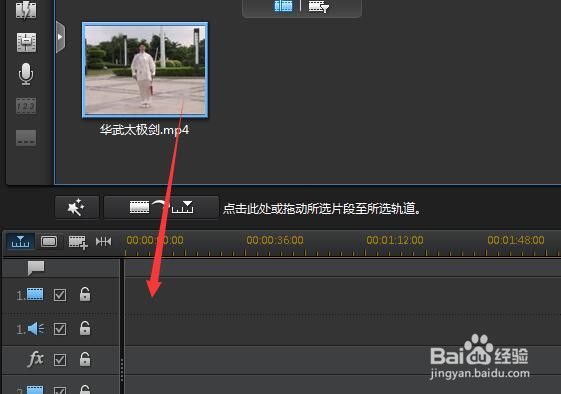This screenshot has width=561, height=394.
Task: Click the hint text 点击此处或拖动所选片段至所选轨道
Action: (322, 208)
